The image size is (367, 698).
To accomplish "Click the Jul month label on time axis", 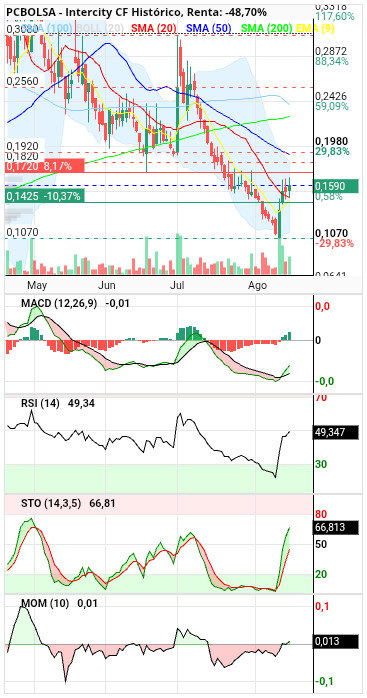I will pos(178,285).
